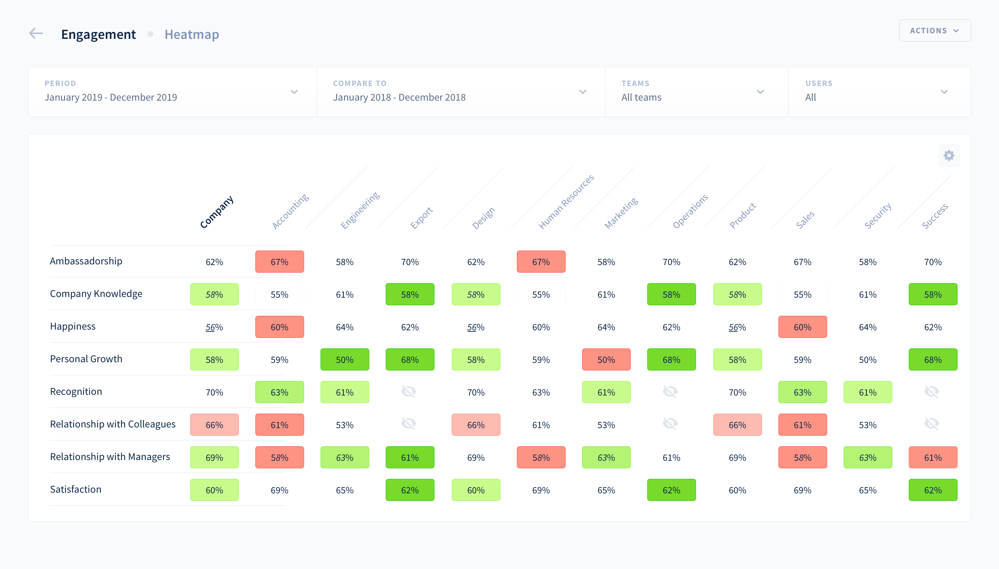Click green 60% Company Satisfaction cell
The height and width of the screenshot is (569, 999).
[x=214, y=490]
